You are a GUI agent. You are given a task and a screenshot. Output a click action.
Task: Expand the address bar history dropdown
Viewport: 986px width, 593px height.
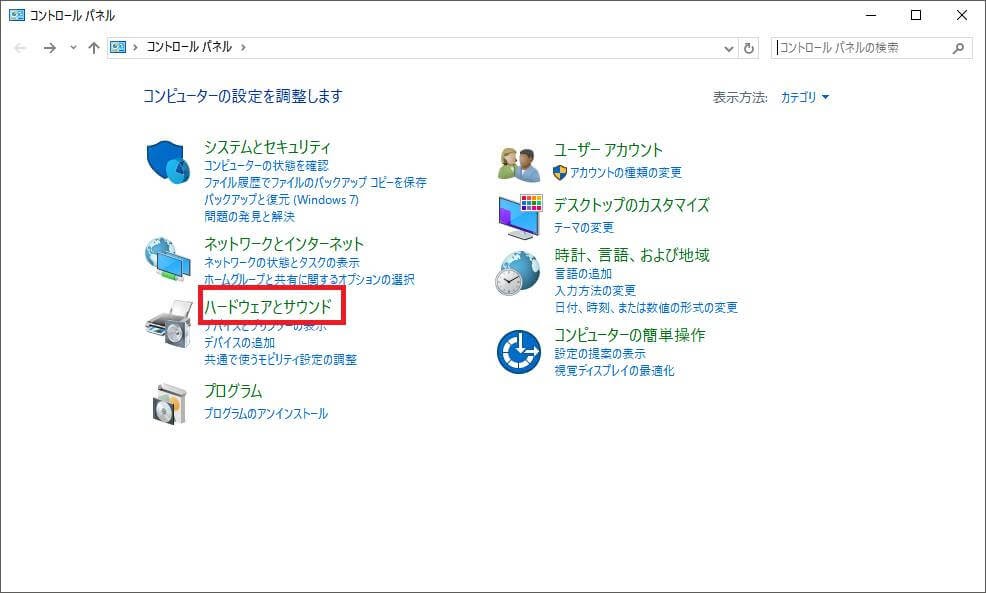[728, 48]
